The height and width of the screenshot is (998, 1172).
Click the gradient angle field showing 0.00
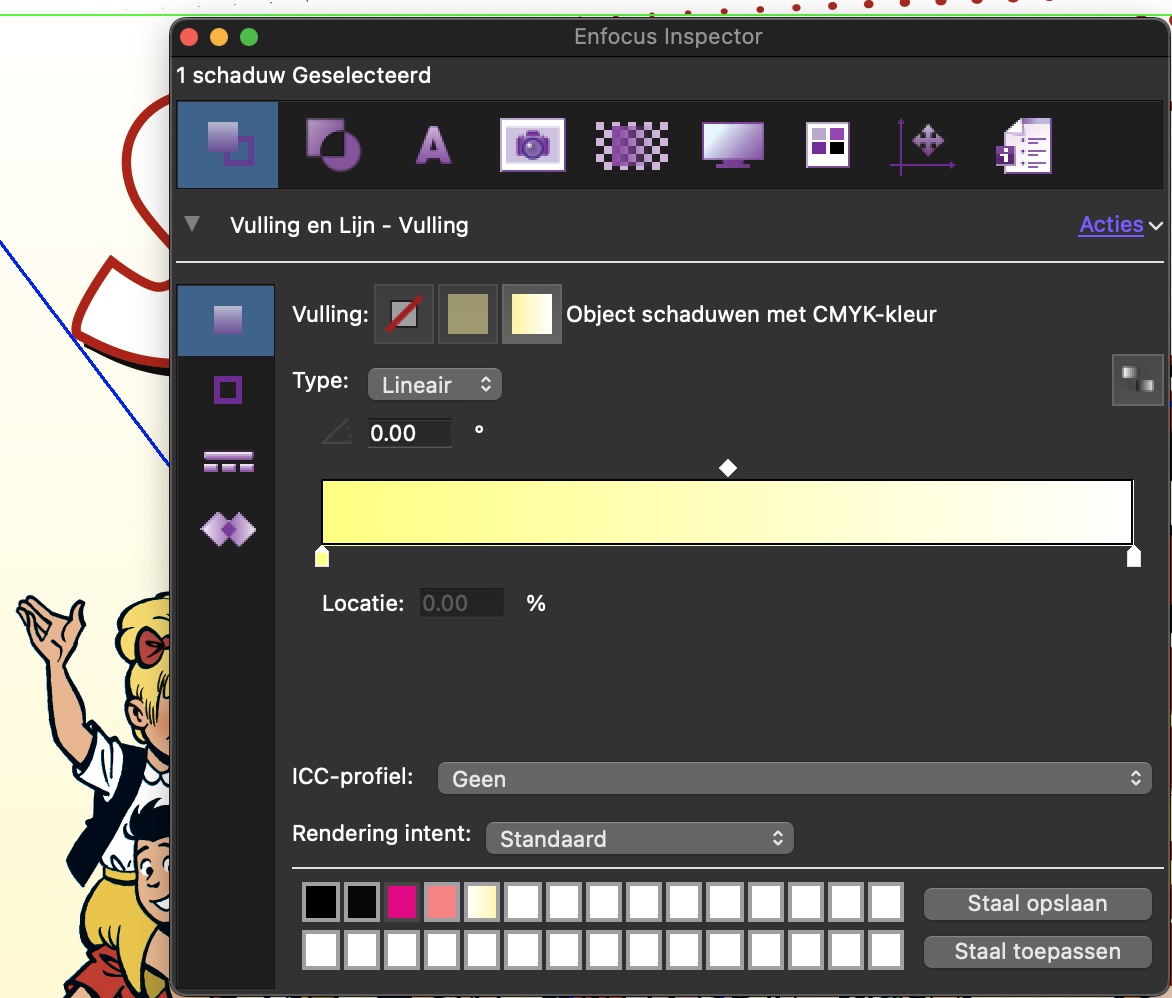[410, 433]
